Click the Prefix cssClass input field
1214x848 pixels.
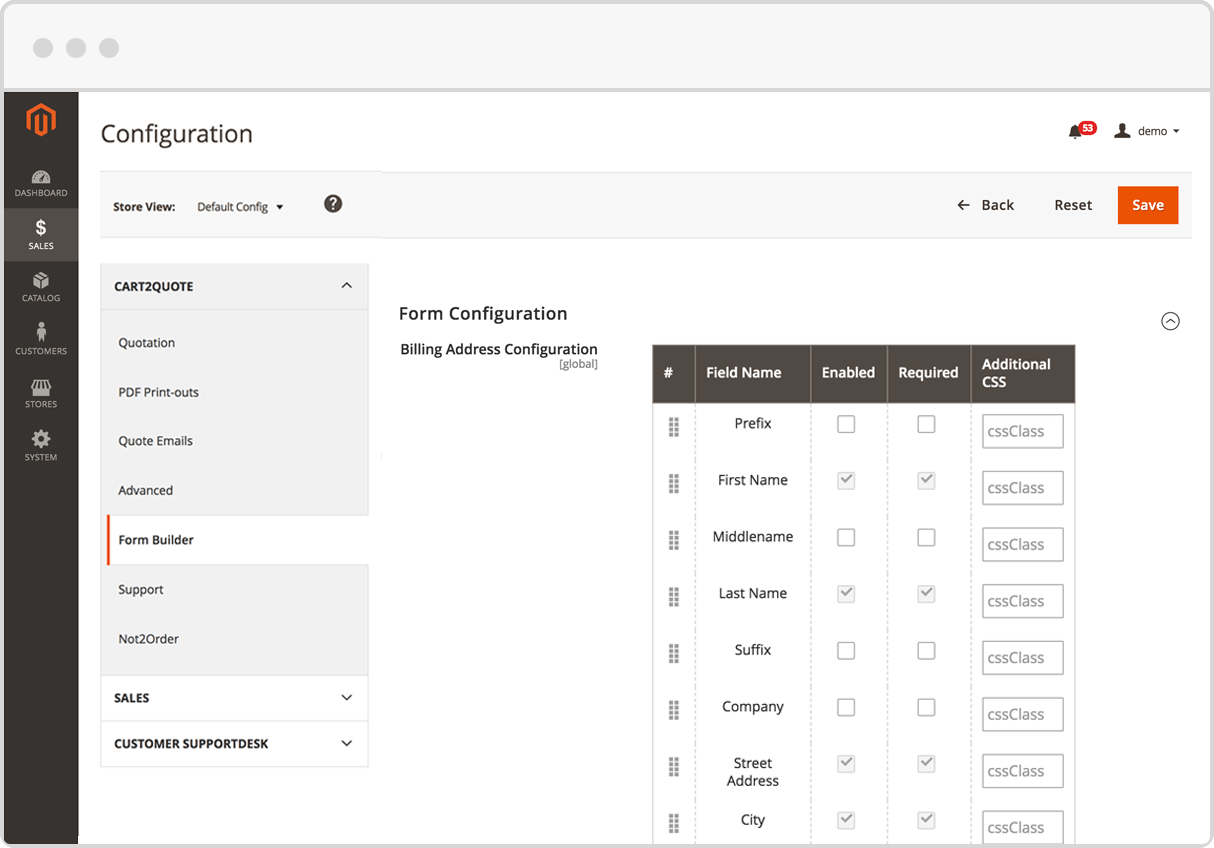click(x=1022, y=432)
